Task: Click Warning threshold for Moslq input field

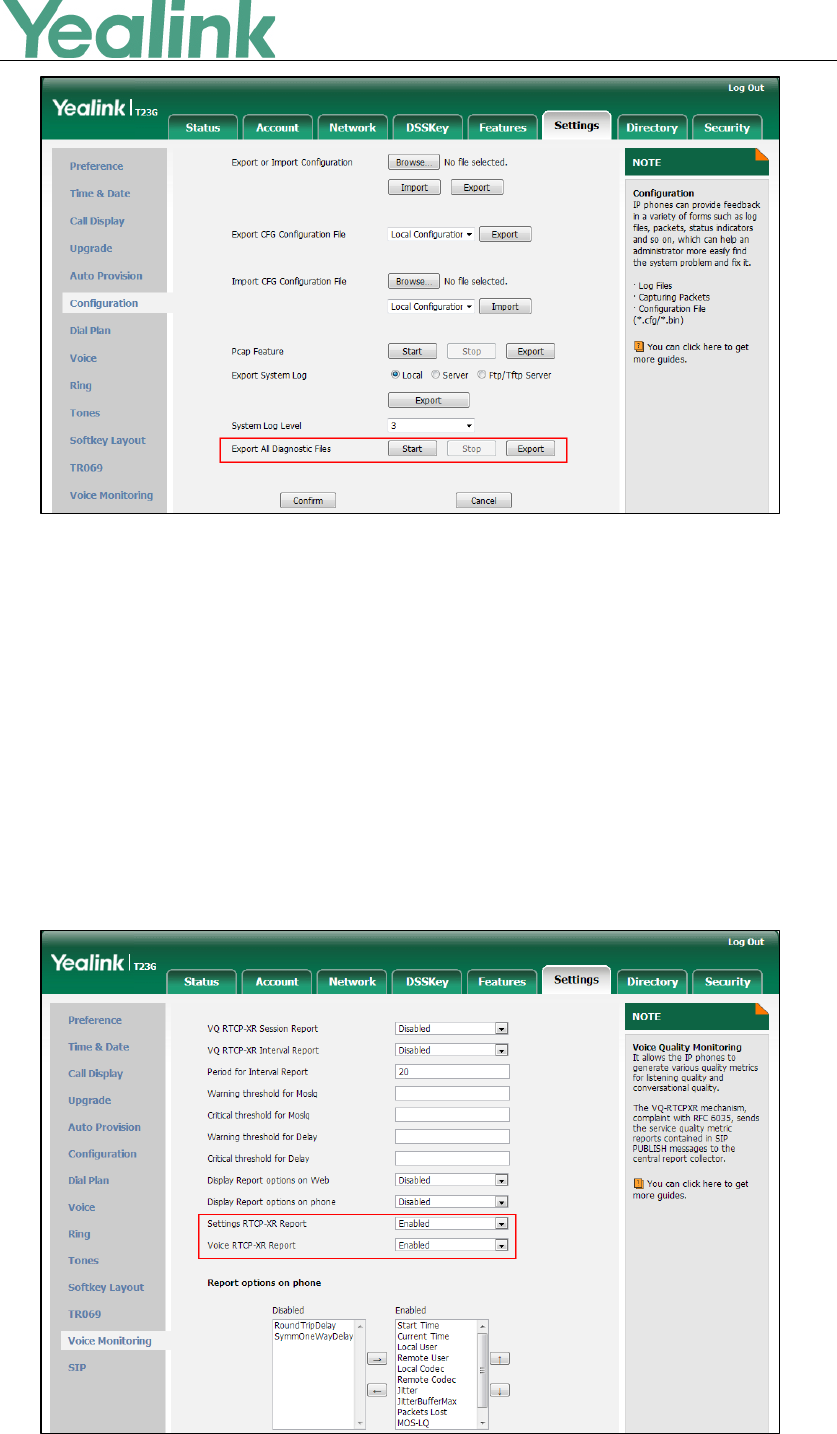Action: tap(452, 1093)
